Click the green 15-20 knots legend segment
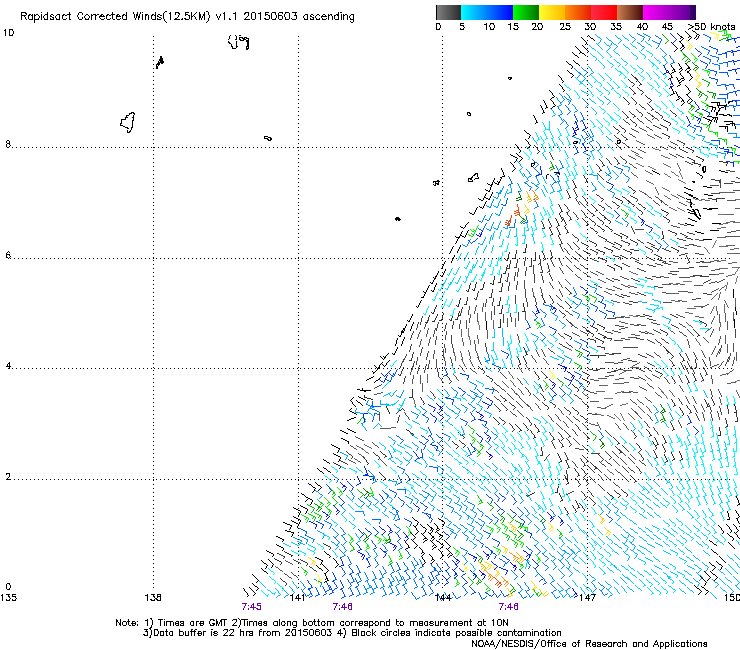This screenshot has height=650, width=740. tap(525, 12)
